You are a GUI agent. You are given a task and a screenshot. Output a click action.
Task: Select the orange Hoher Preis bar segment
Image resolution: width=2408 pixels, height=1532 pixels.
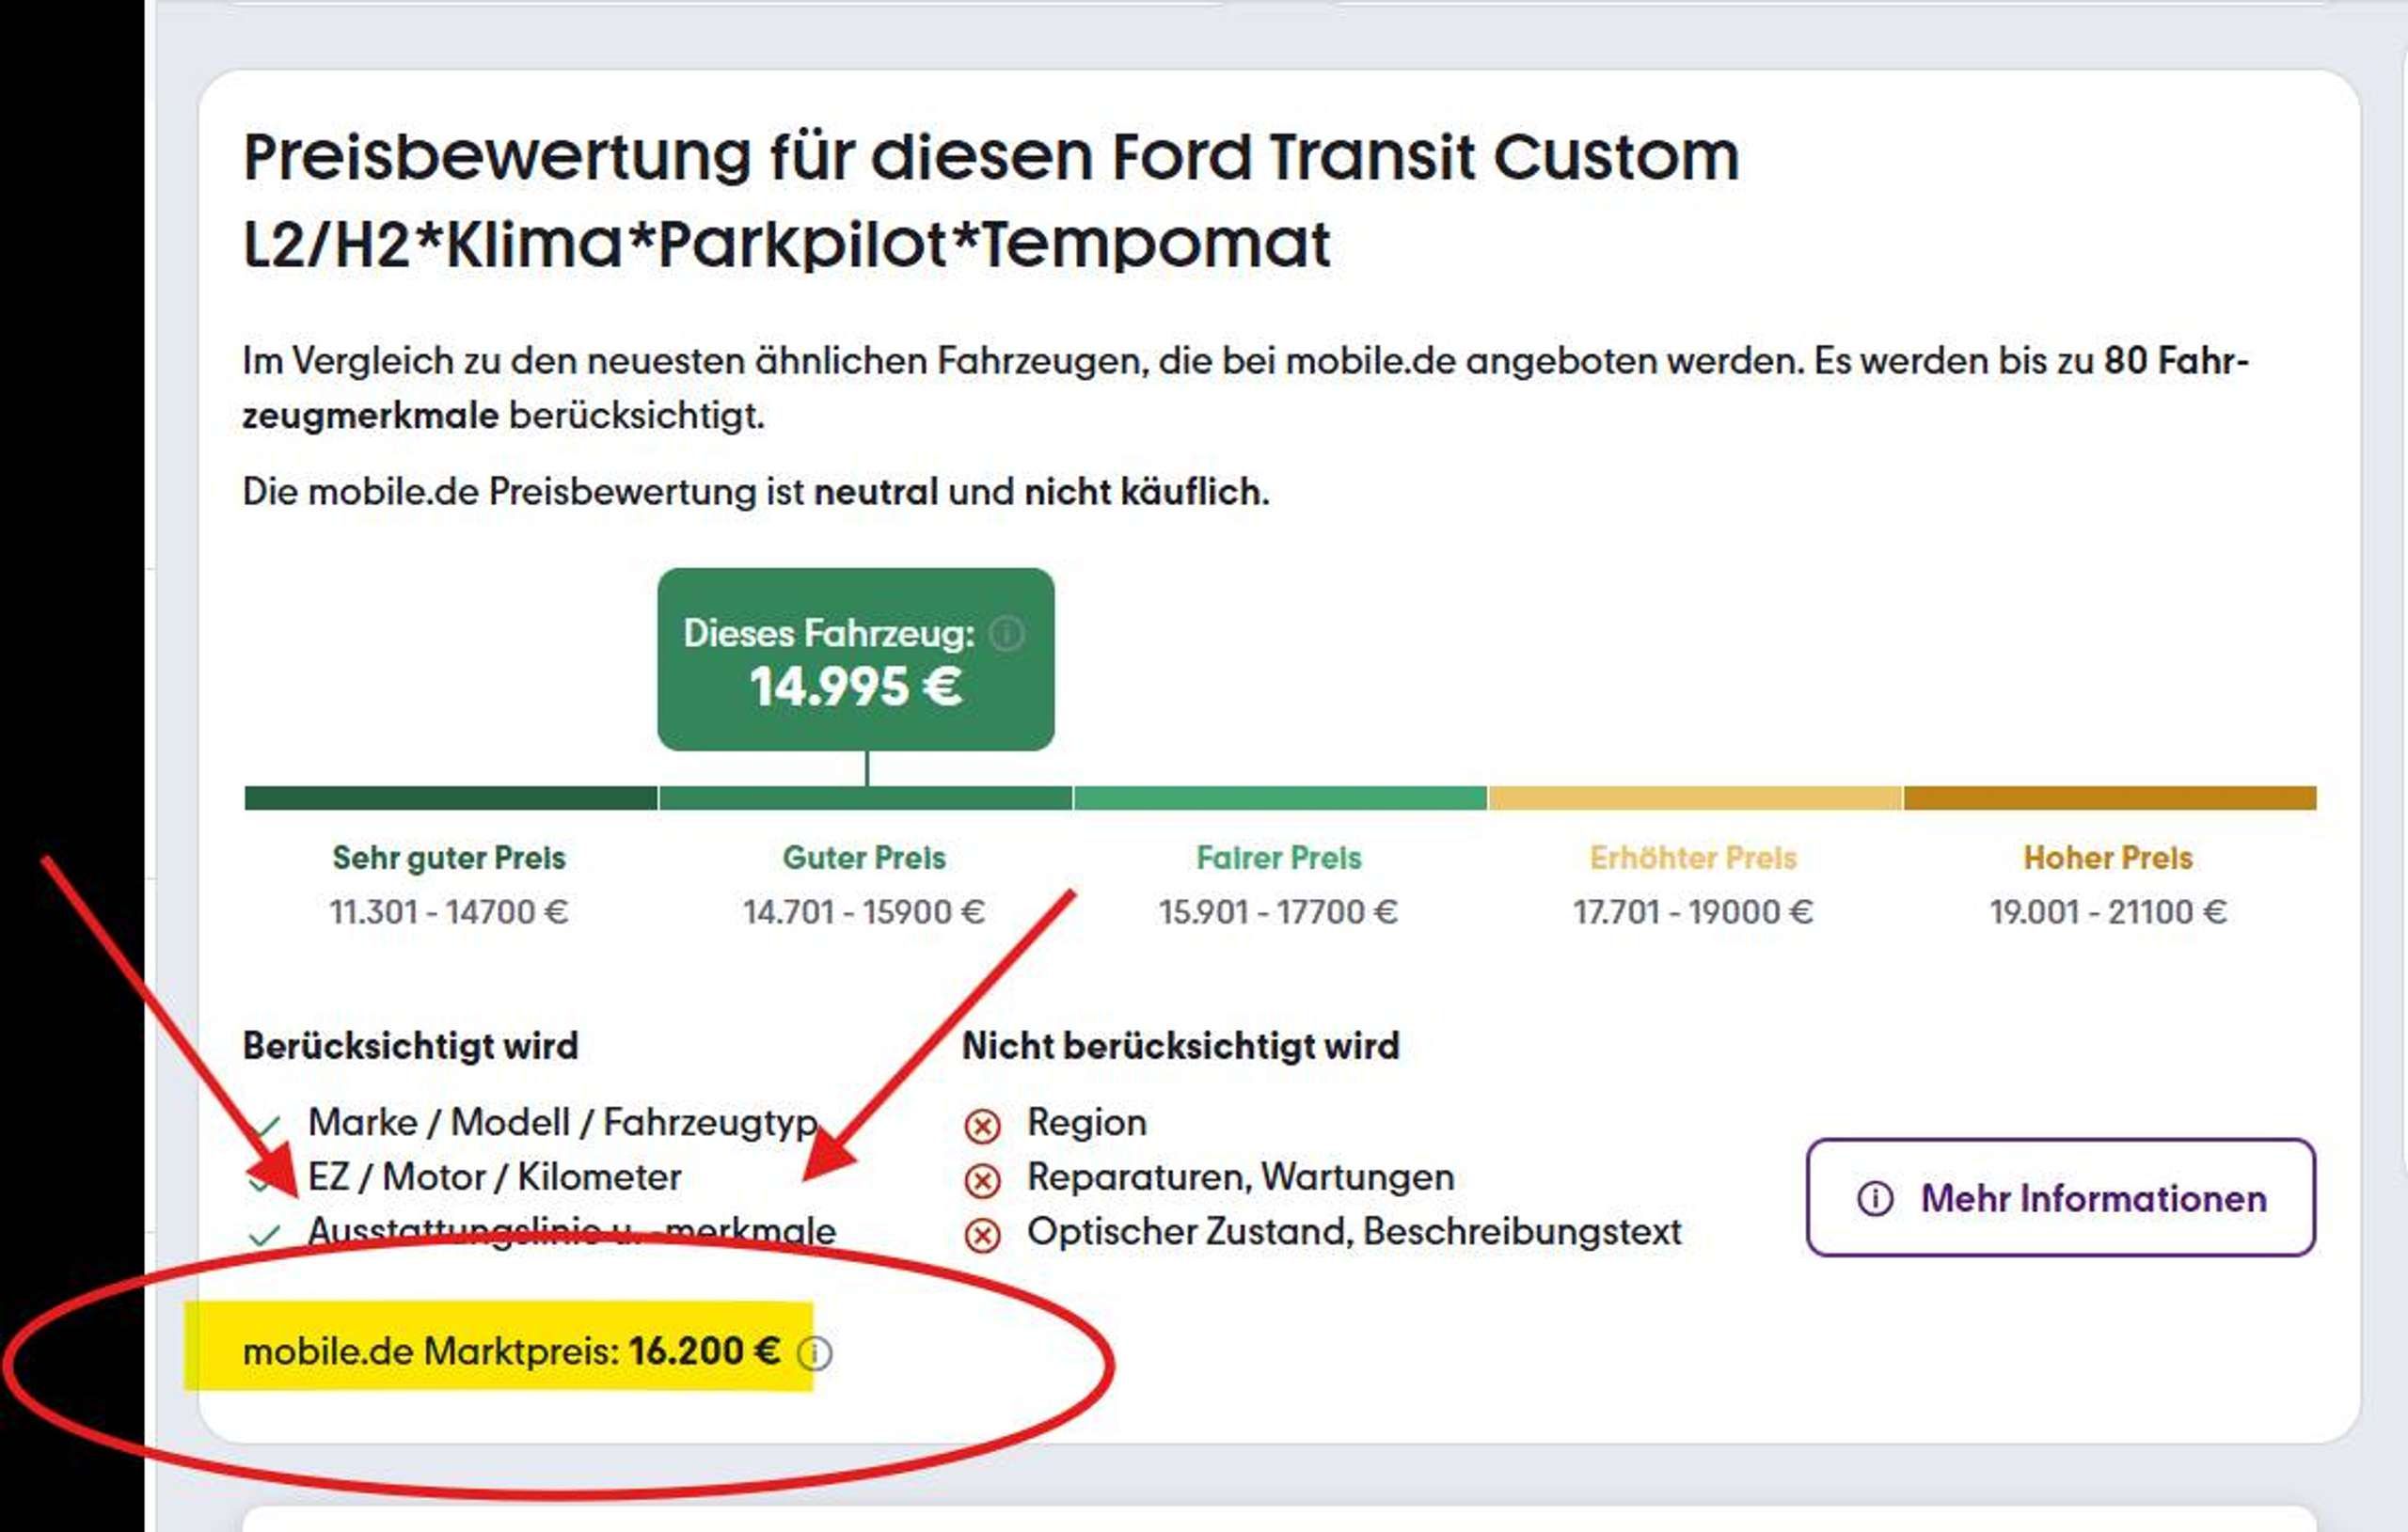(2110, 797)
